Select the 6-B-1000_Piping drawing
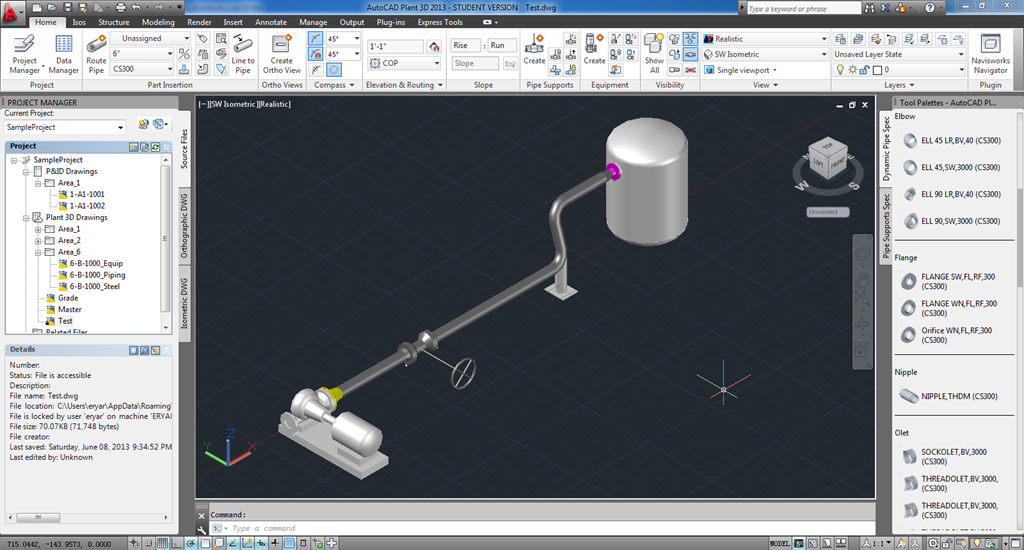1024x550 pixels. click(x=97, y=275)
